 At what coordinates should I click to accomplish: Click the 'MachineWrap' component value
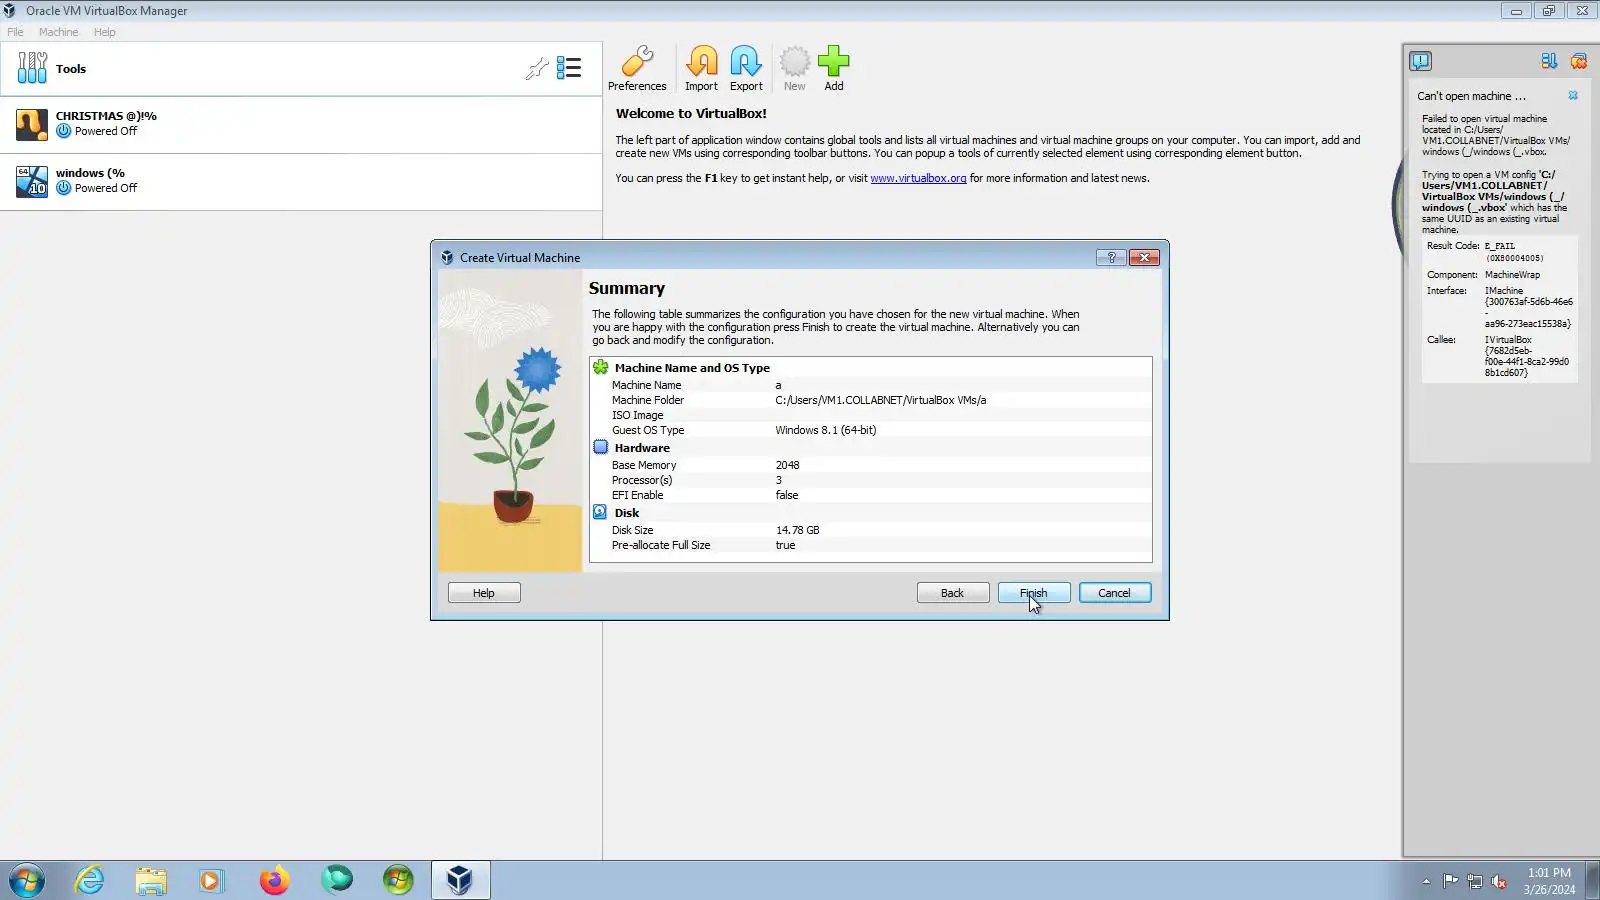1512,275
